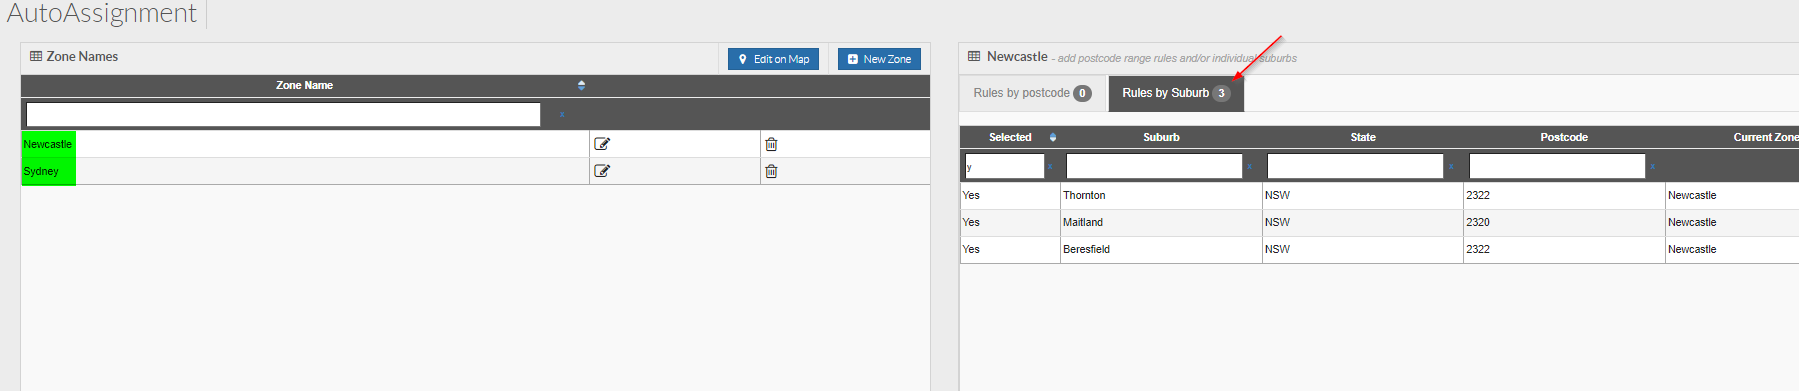This screenshot has height=391, width=1799.
Task: Focus the Zone Name filter field
Action: (283, 115)
